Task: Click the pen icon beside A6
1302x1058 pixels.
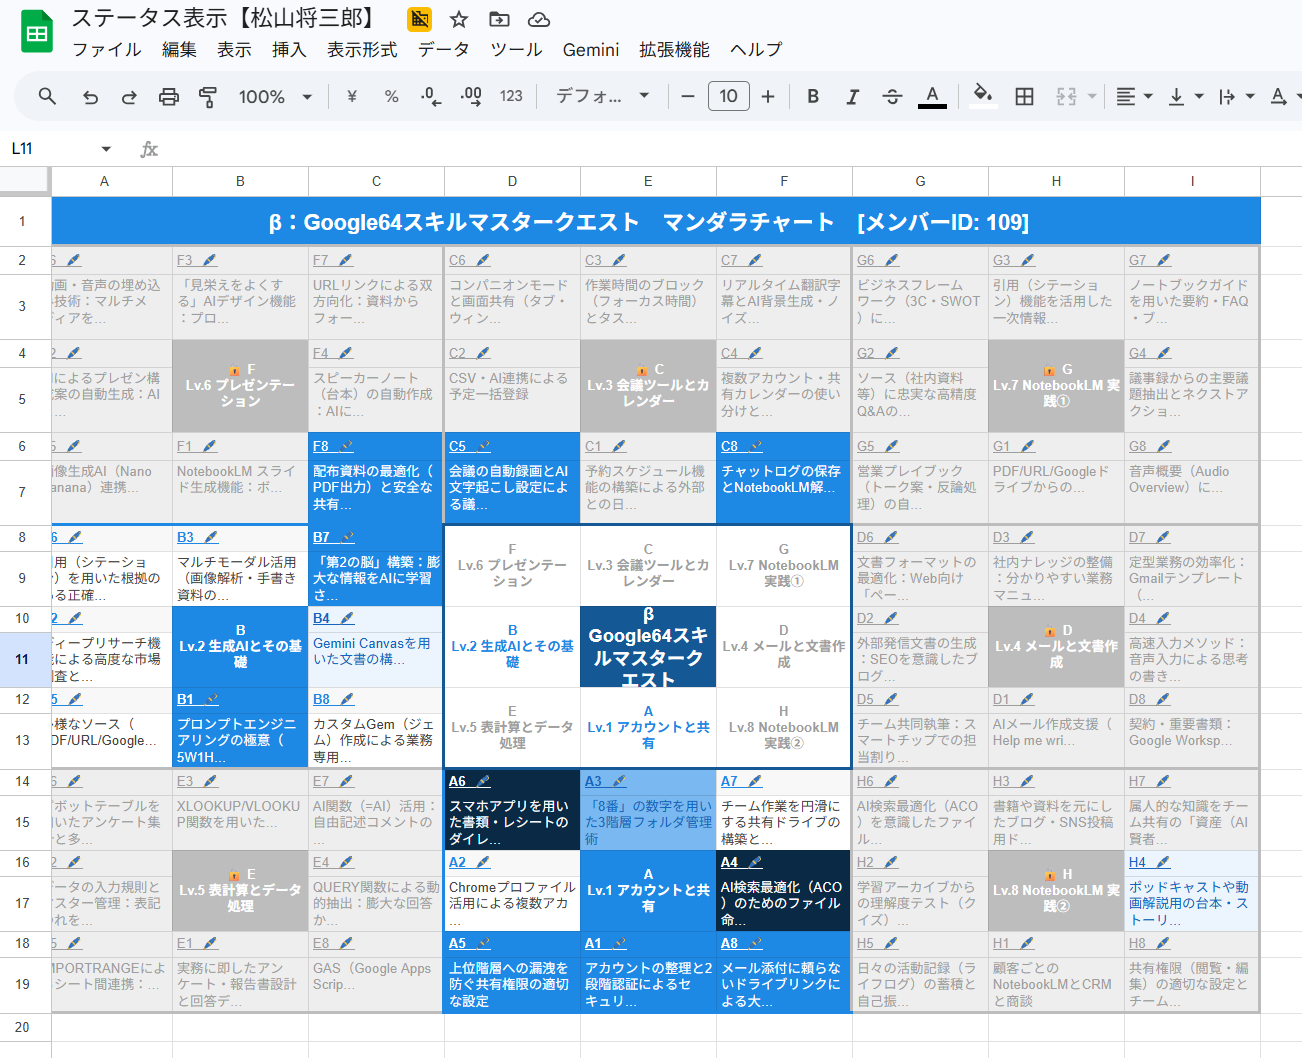Action: 483,781
